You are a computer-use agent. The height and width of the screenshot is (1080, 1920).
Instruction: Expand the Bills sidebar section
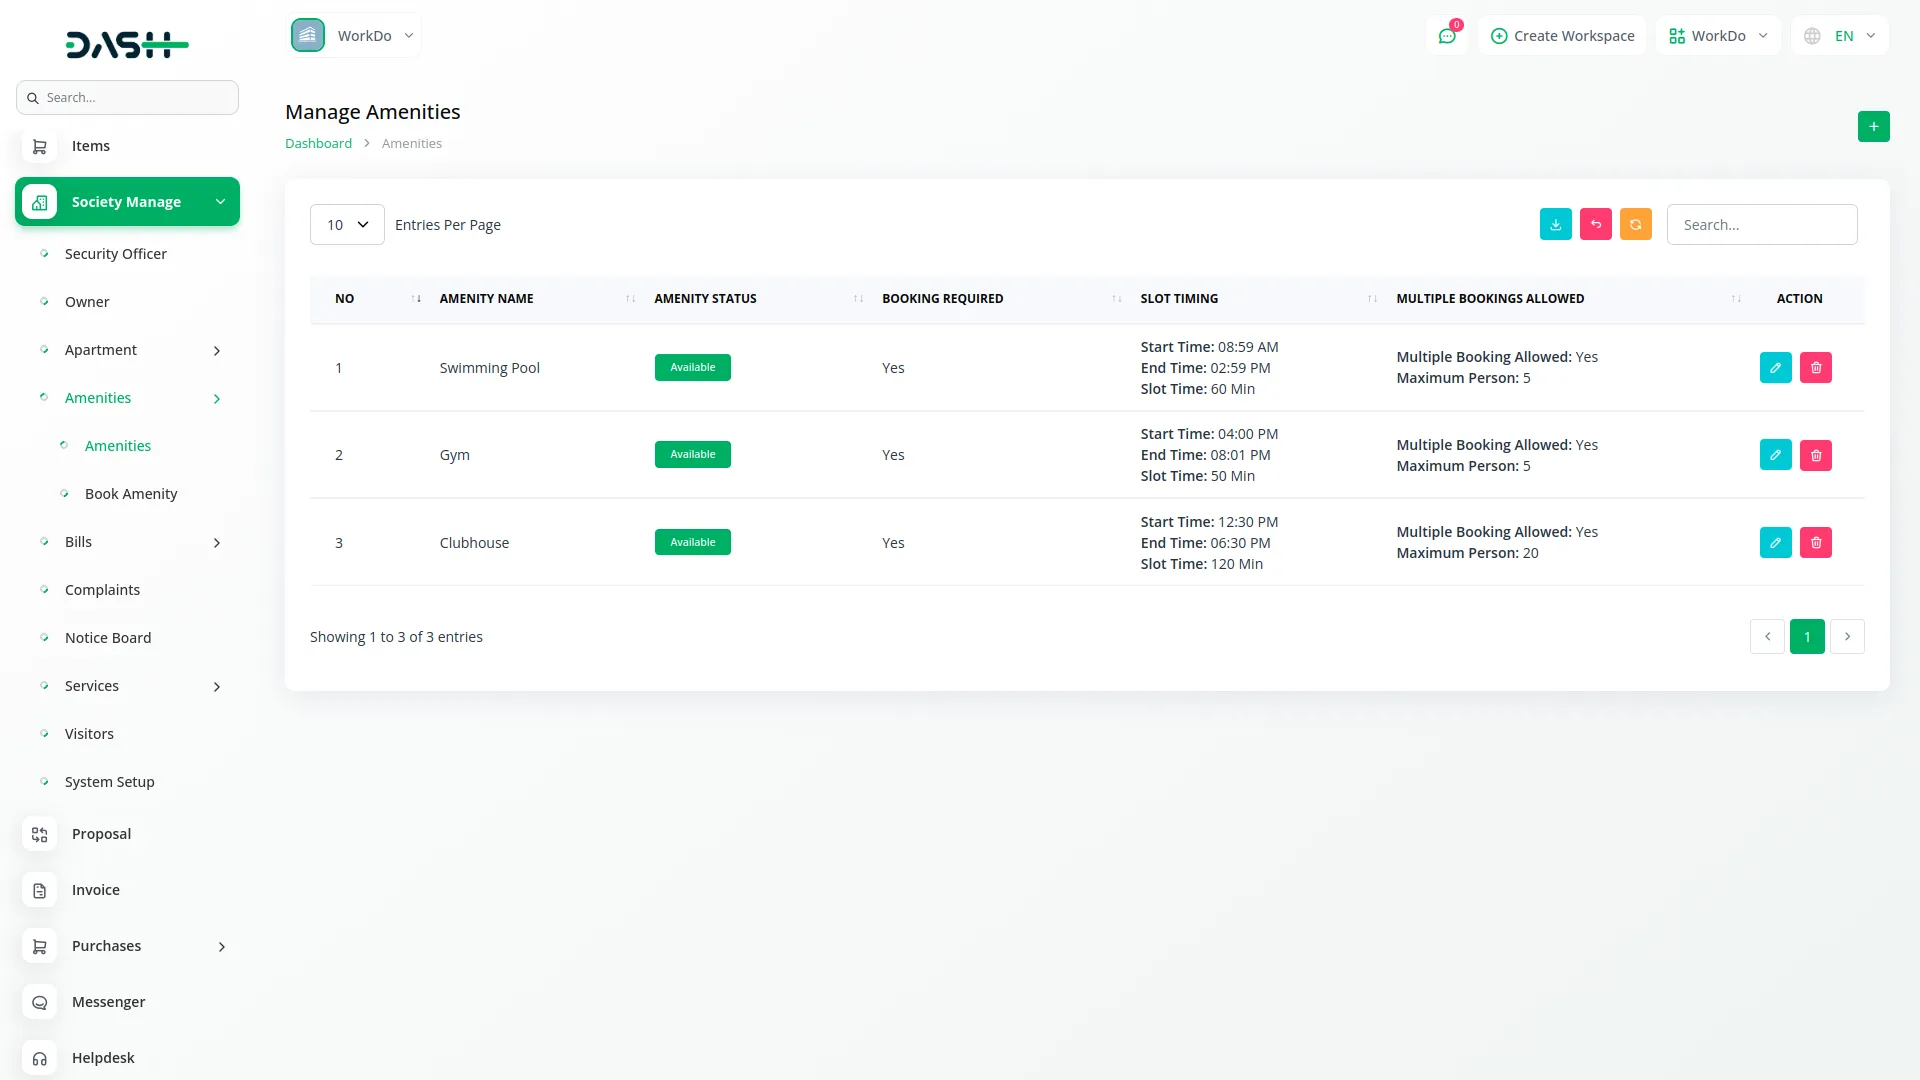pyautogui.click(x=217, y=542)
